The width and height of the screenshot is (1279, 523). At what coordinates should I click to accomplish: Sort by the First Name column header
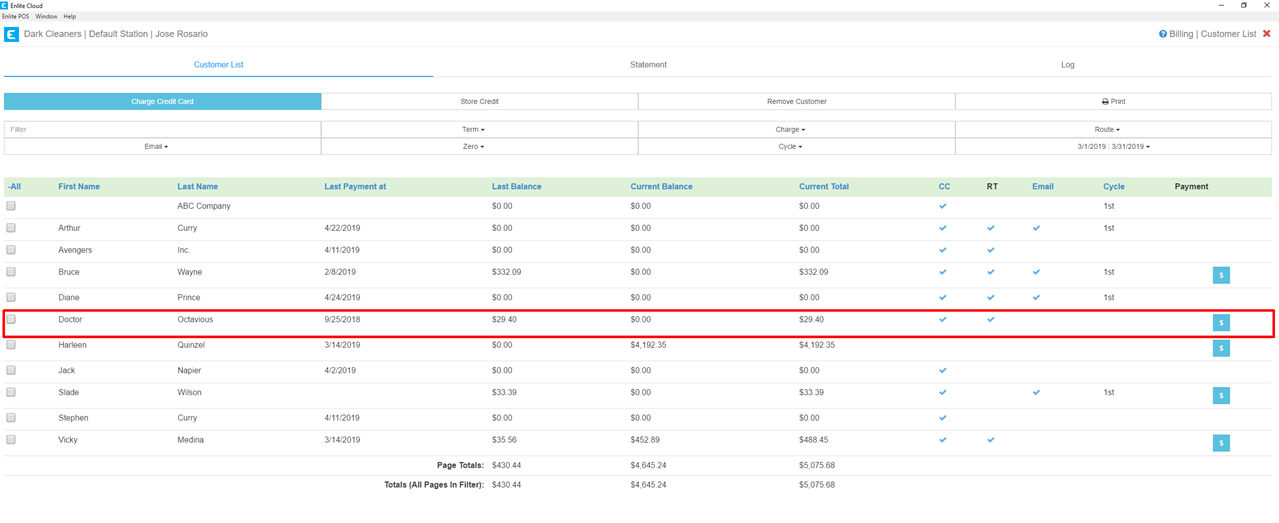[79, 187]
